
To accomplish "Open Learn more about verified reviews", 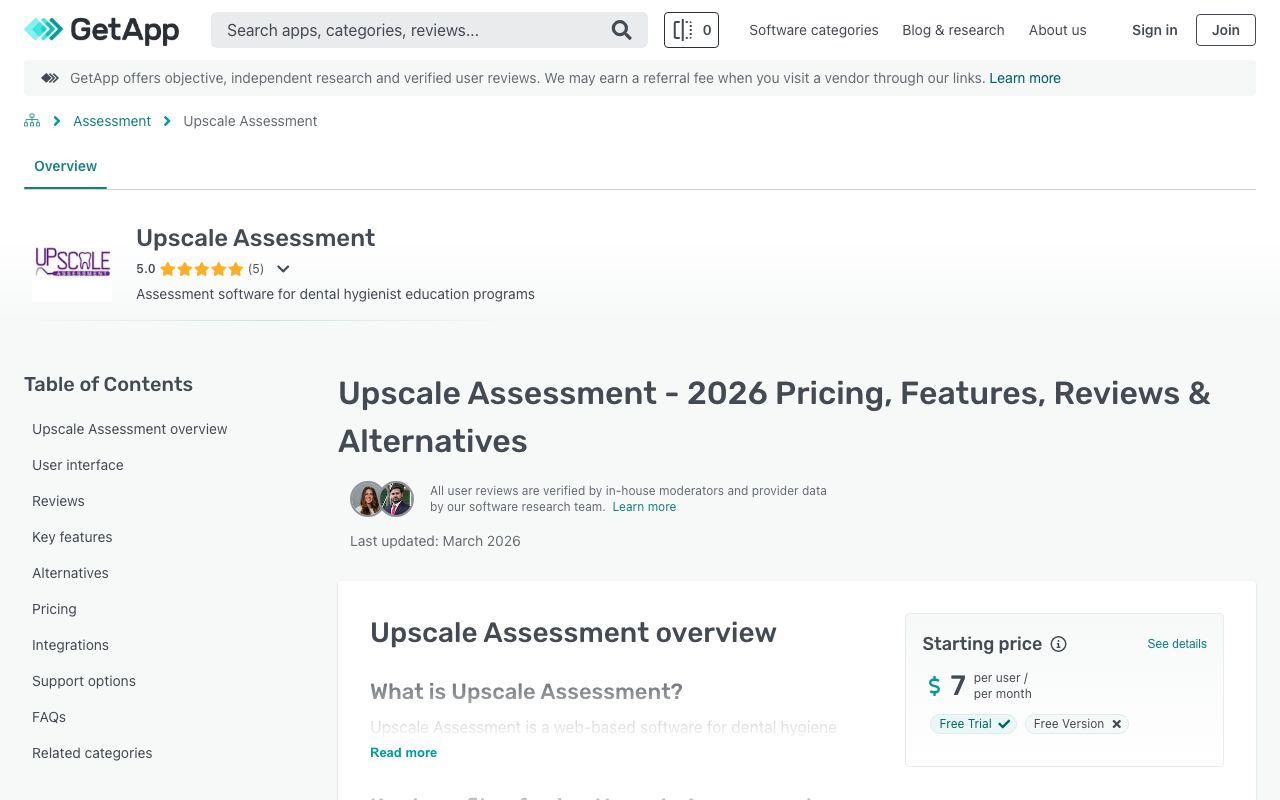I will [x=644, y=507].
